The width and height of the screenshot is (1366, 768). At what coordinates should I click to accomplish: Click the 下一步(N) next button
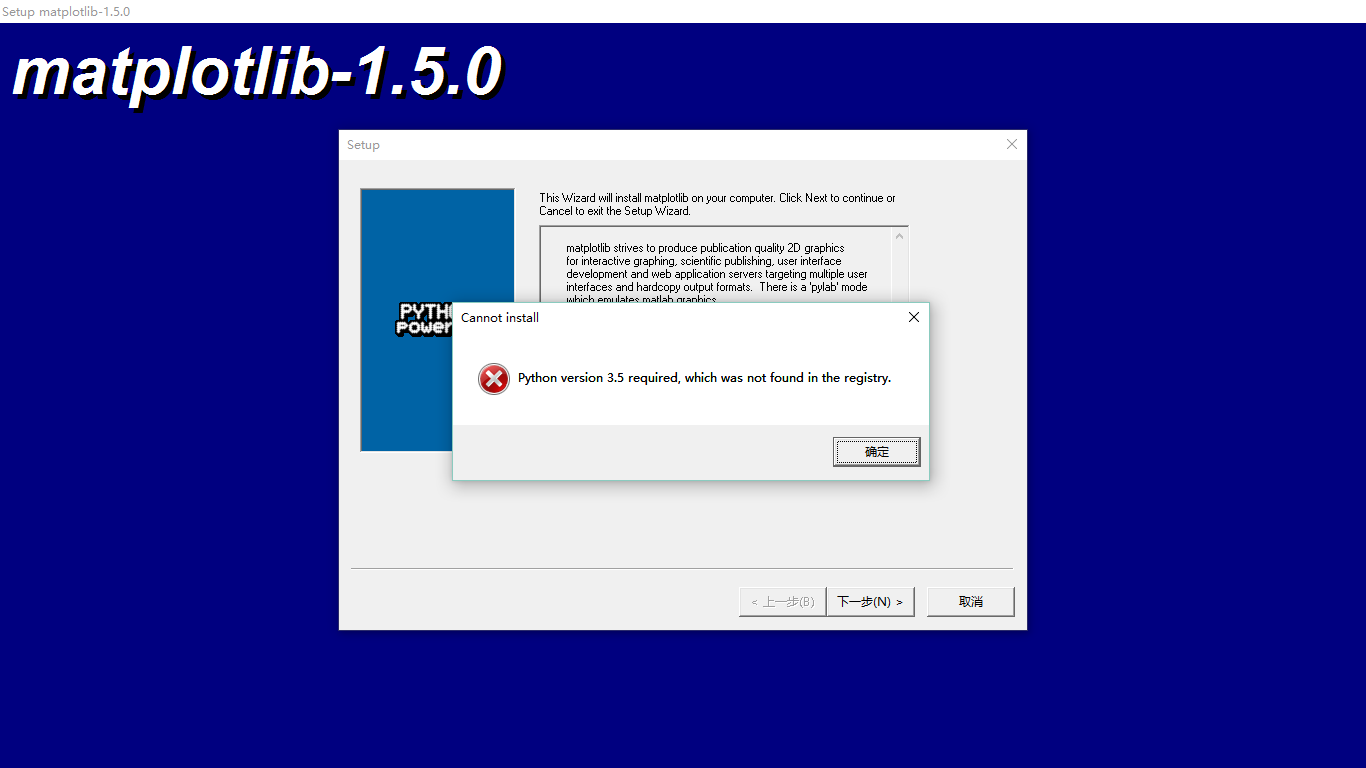tap(870, 601)
